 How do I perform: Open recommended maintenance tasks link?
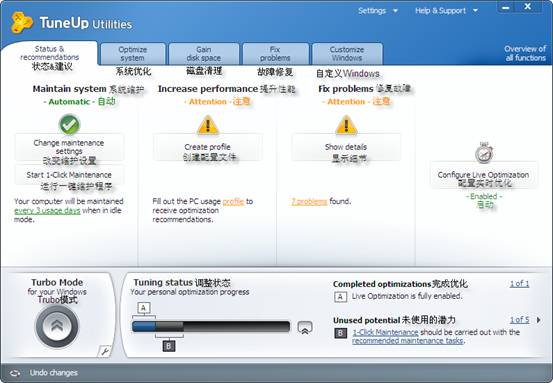(408, 341)
